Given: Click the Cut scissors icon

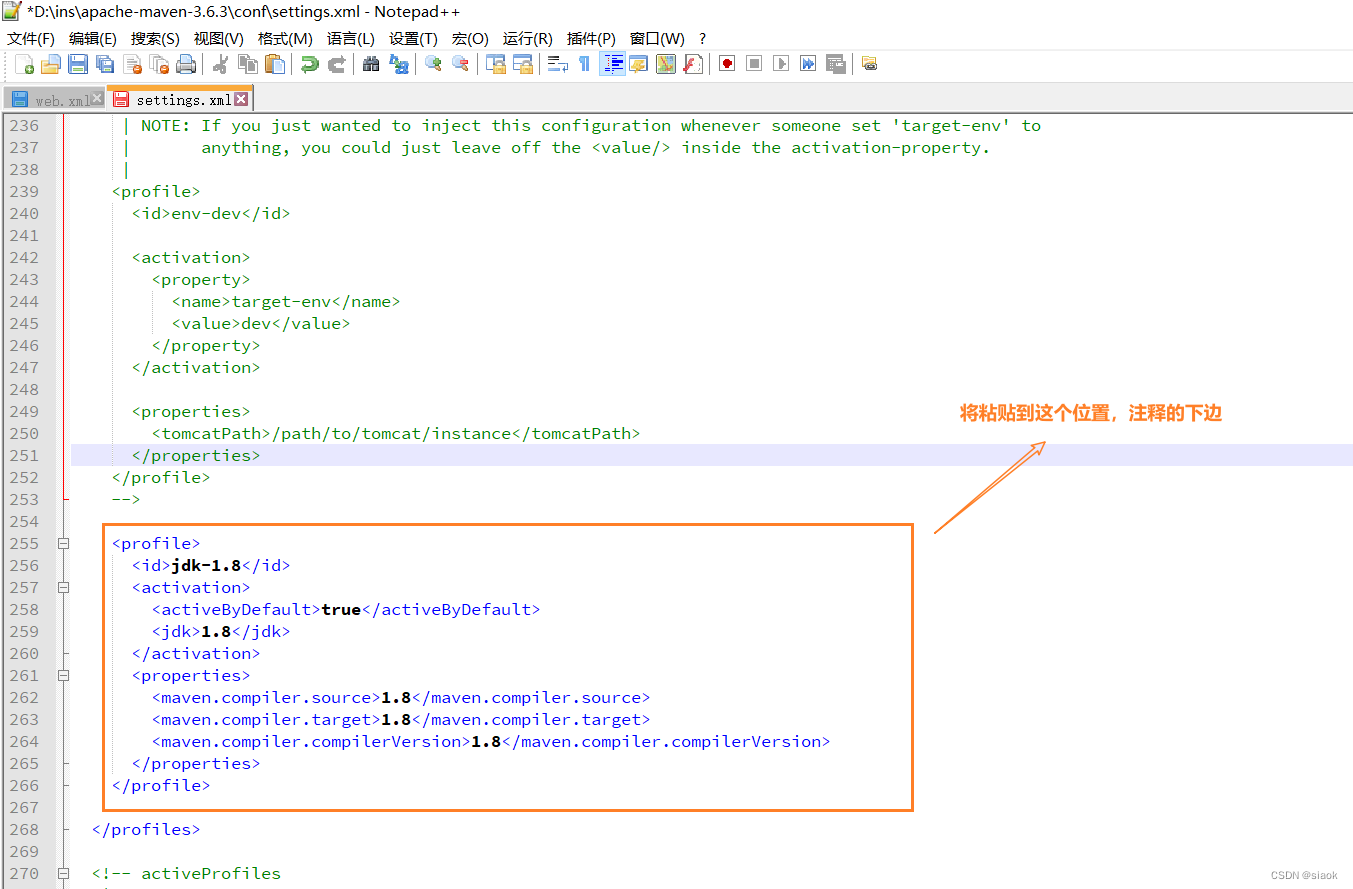Looking at the screenshot, I should (221, 64).
